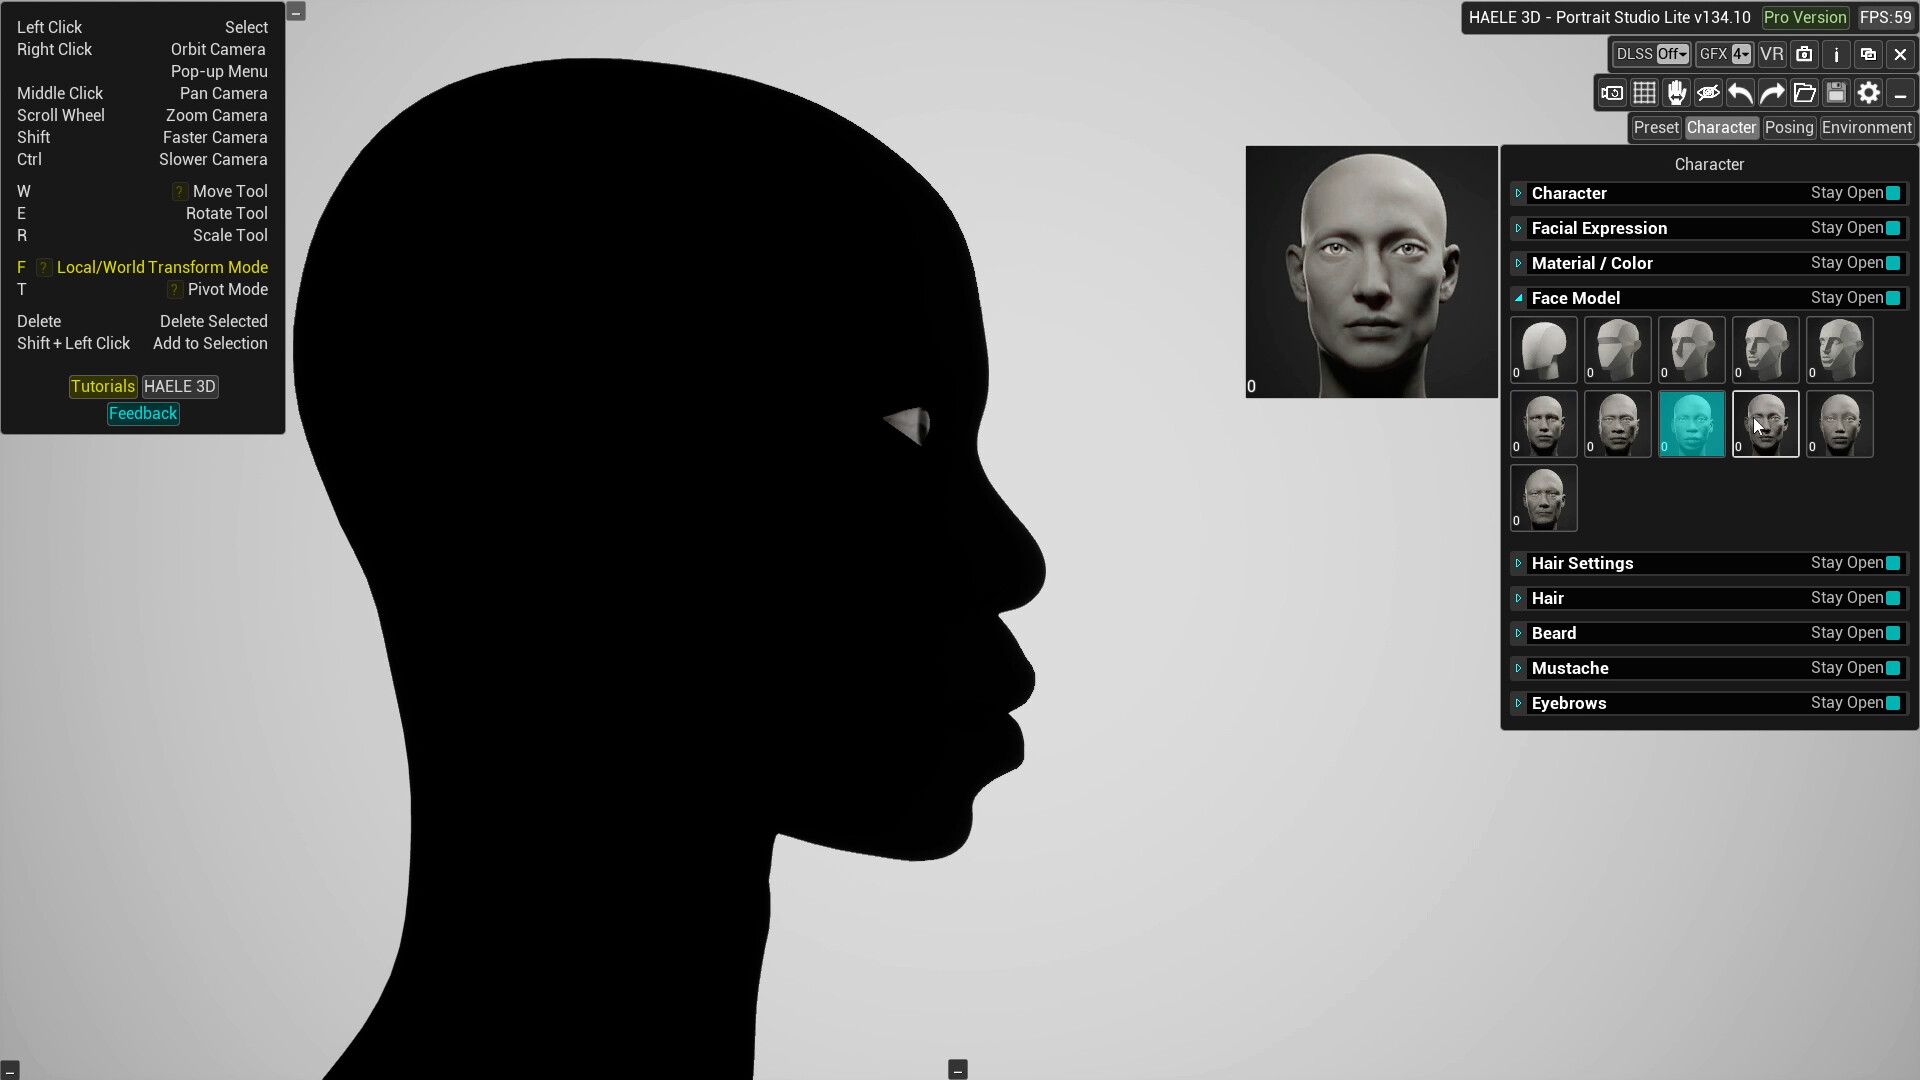
Task: Toggle Stay Open for Eyebrows
Action: tap(1893, 703)
